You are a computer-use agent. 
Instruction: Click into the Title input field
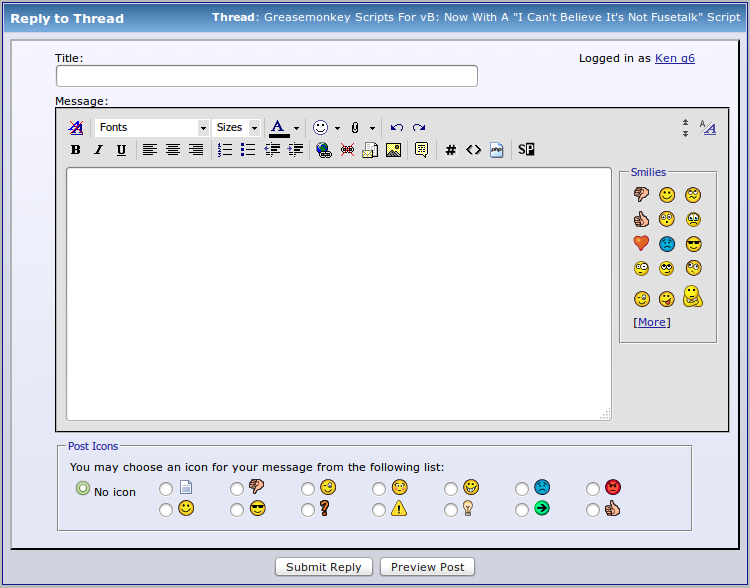coord(267,76)
